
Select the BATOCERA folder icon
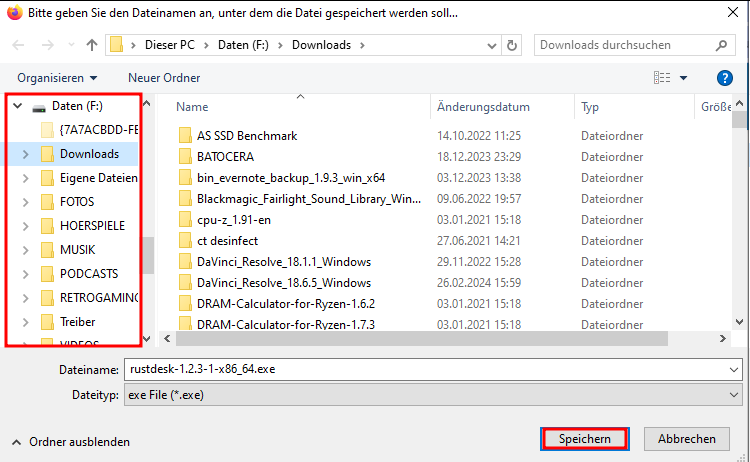(184, 157)
